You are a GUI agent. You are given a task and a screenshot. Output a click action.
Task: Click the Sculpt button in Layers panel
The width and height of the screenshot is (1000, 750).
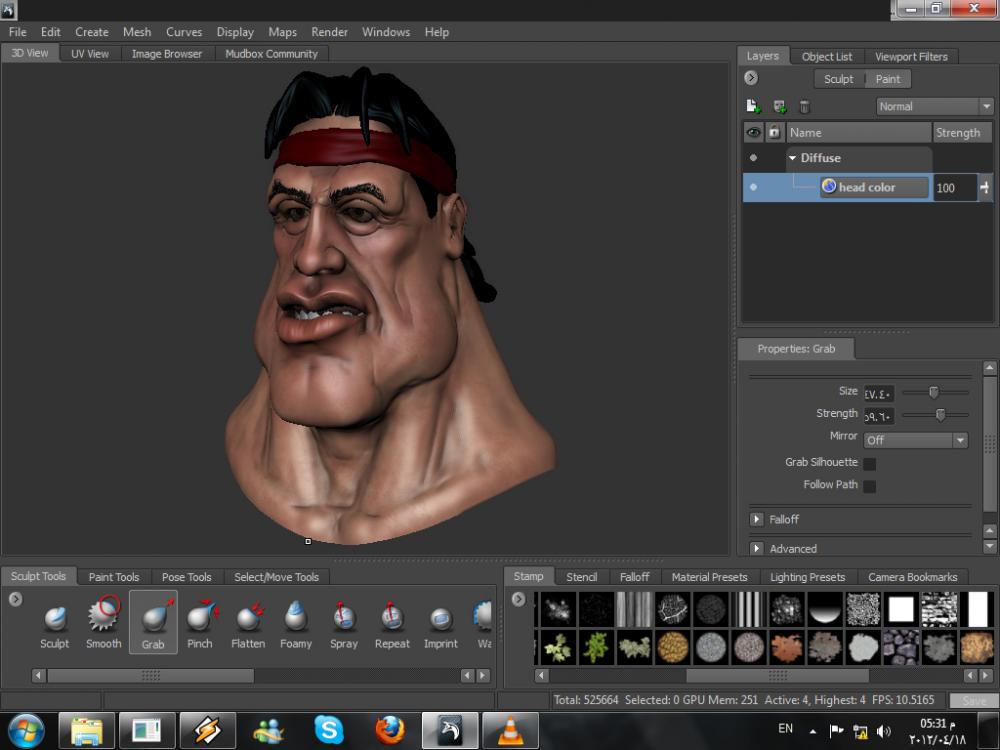(x=838, y=79)
